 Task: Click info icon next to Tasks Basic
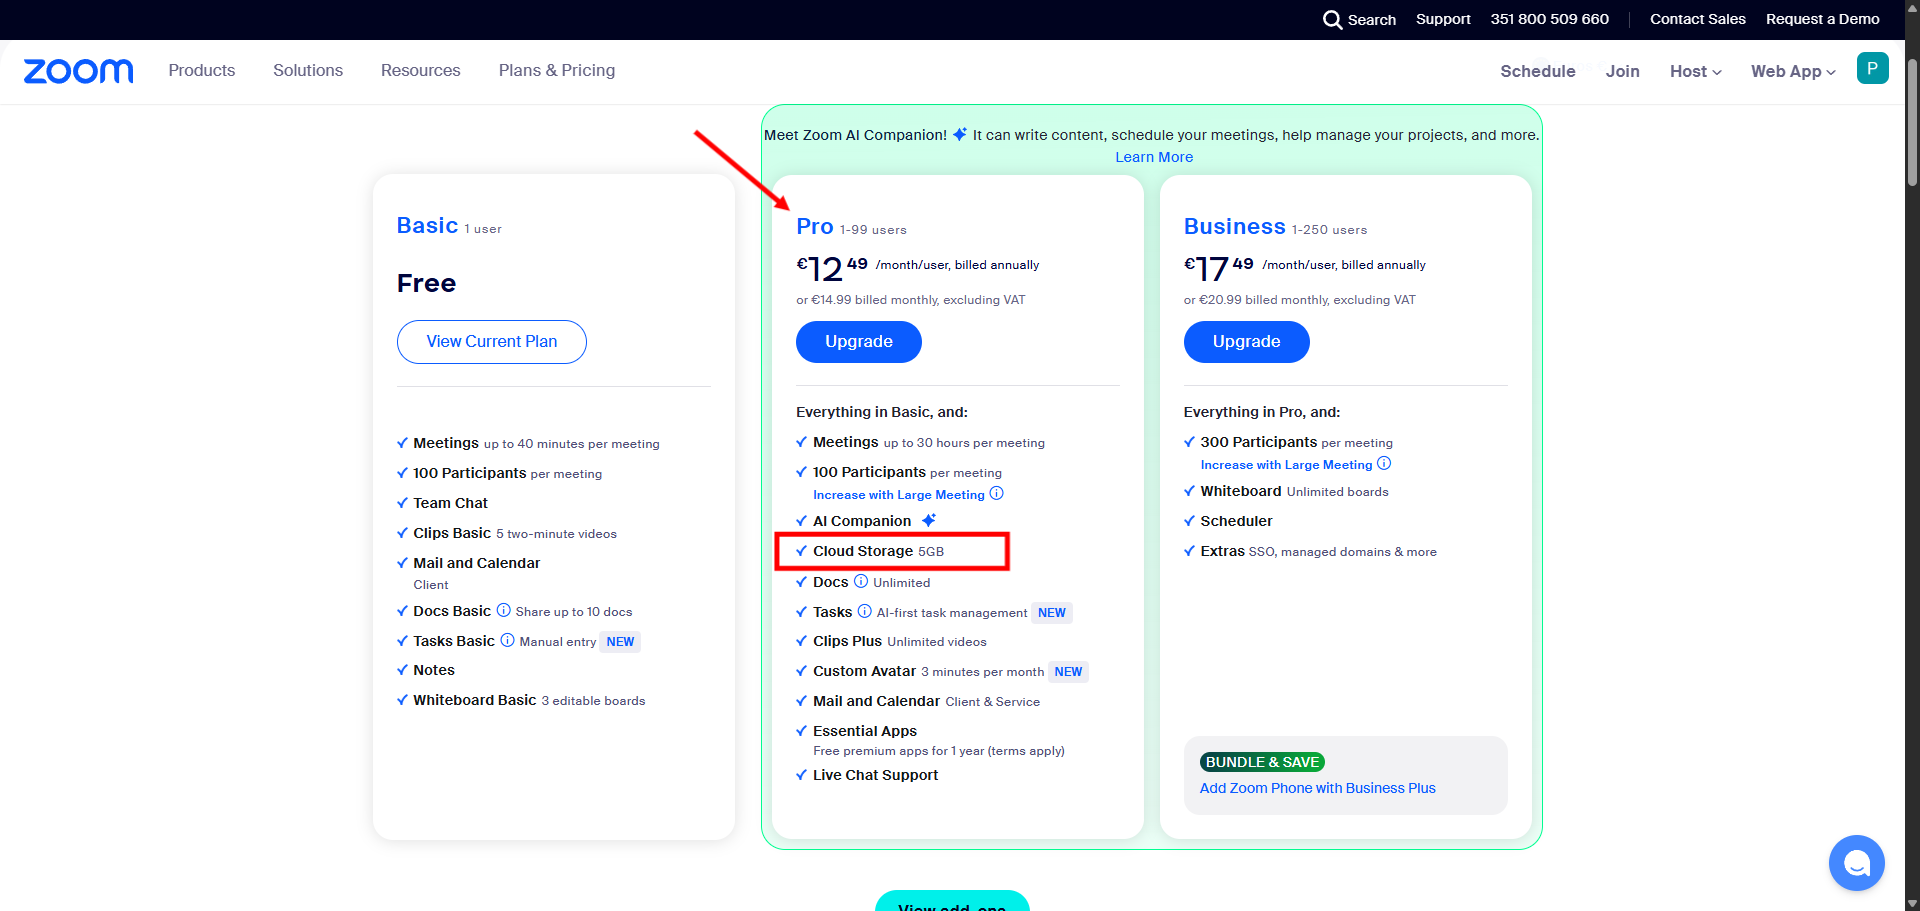[x=507, y=640]
